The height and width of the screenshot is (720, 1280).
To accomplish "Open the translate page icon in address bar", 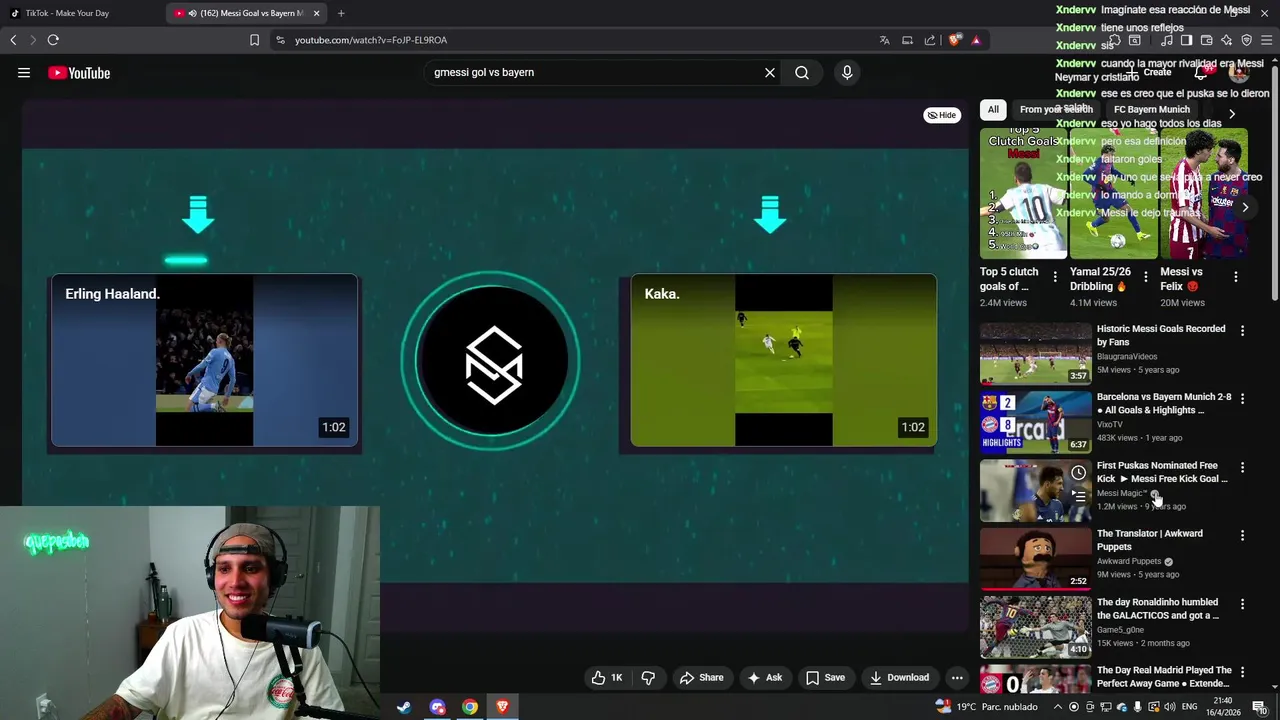I will pyautogui.click(x=884, y=40).
